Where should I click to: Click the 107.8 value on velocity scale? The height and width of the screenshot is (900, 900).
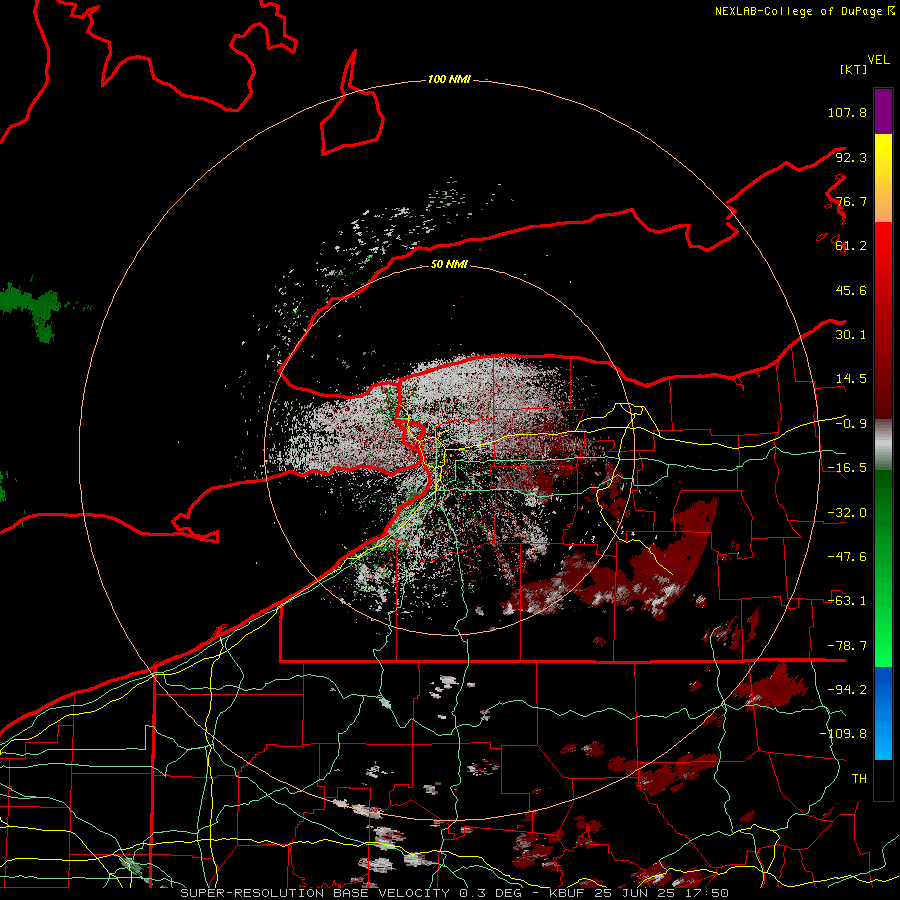click(x=847, y=112)
